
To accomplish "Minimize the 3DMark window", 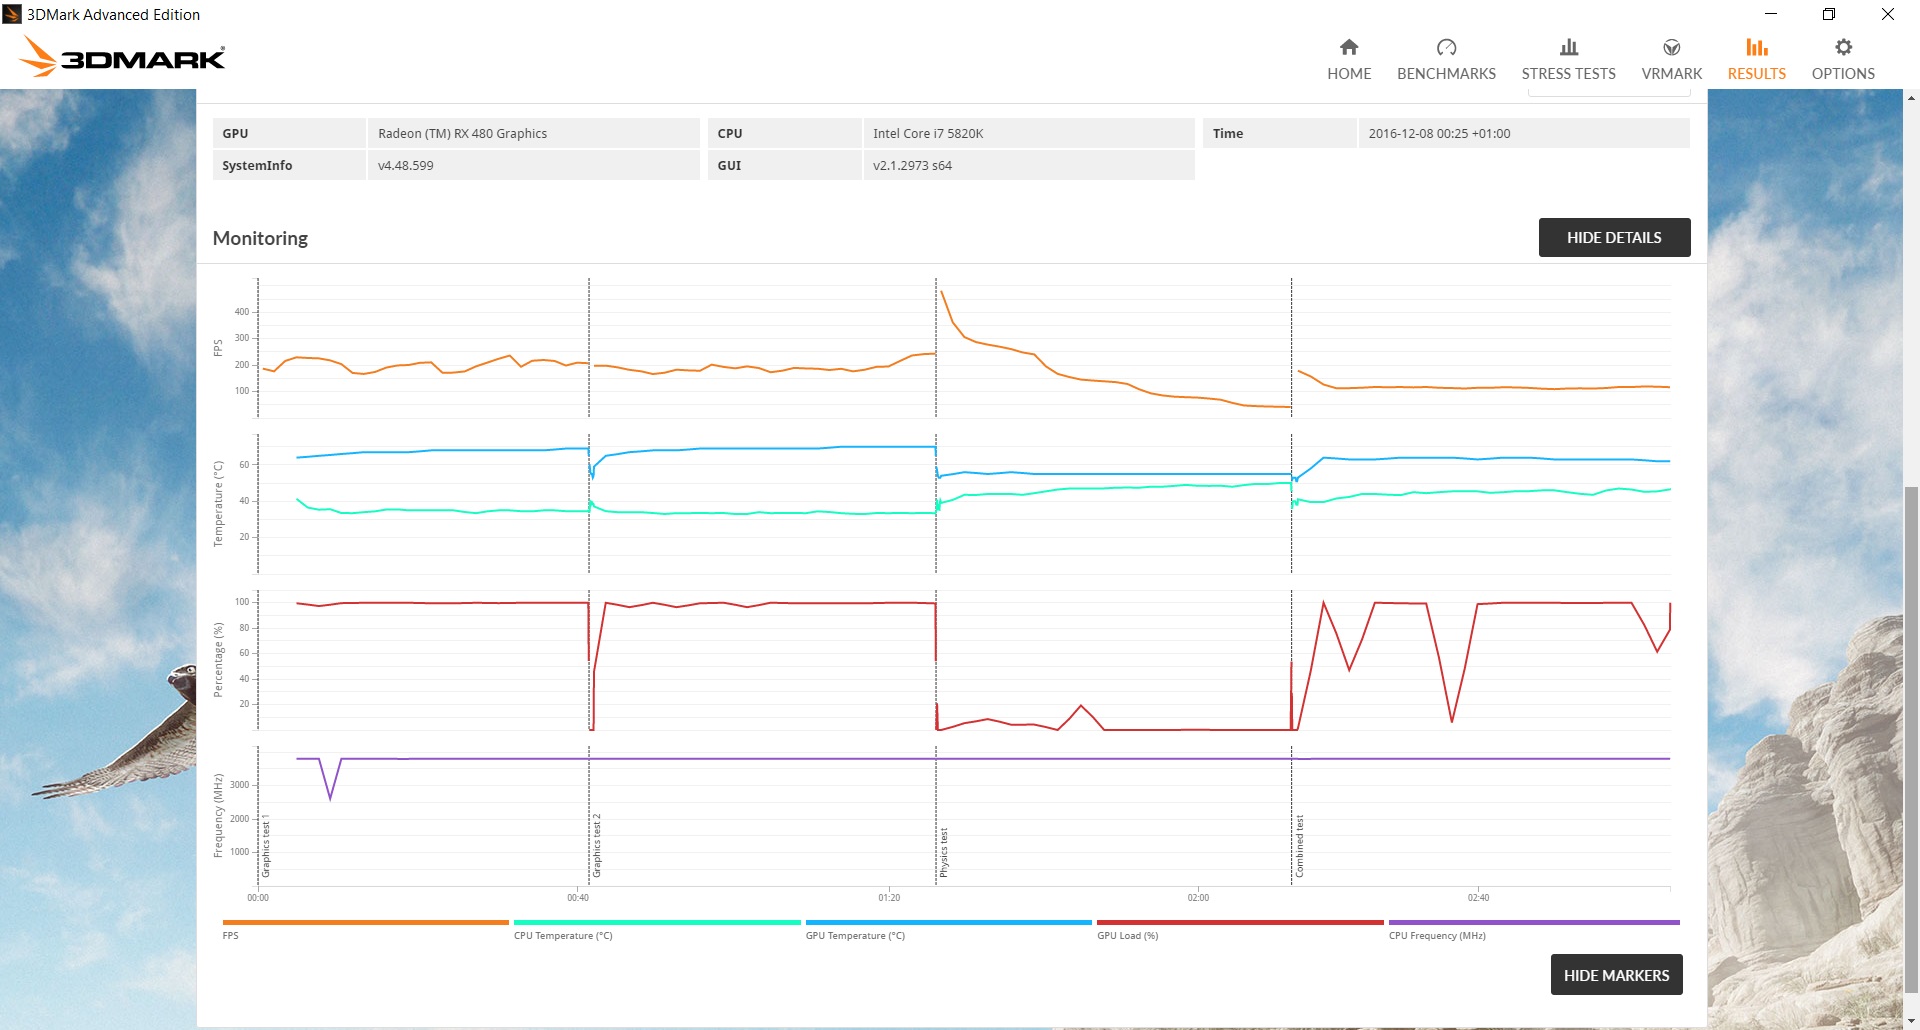I will tap(1771, 14).
